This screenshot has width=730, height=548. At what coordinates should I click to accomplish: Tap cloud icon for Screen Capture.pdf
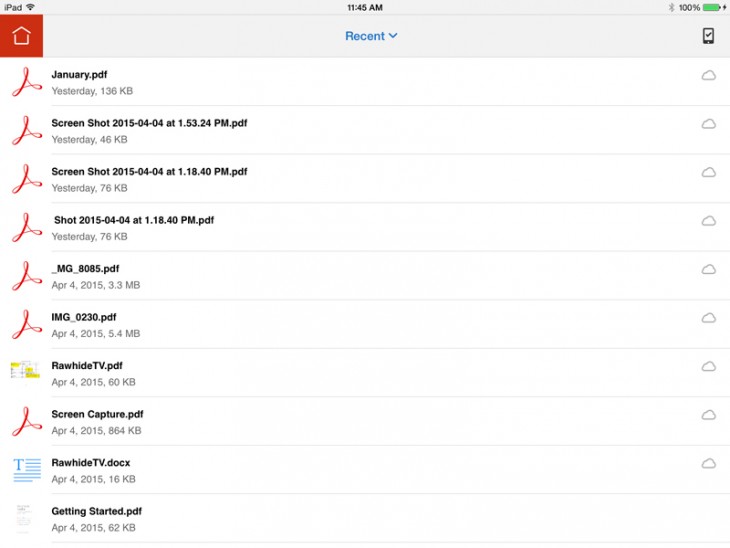(708, 415)
